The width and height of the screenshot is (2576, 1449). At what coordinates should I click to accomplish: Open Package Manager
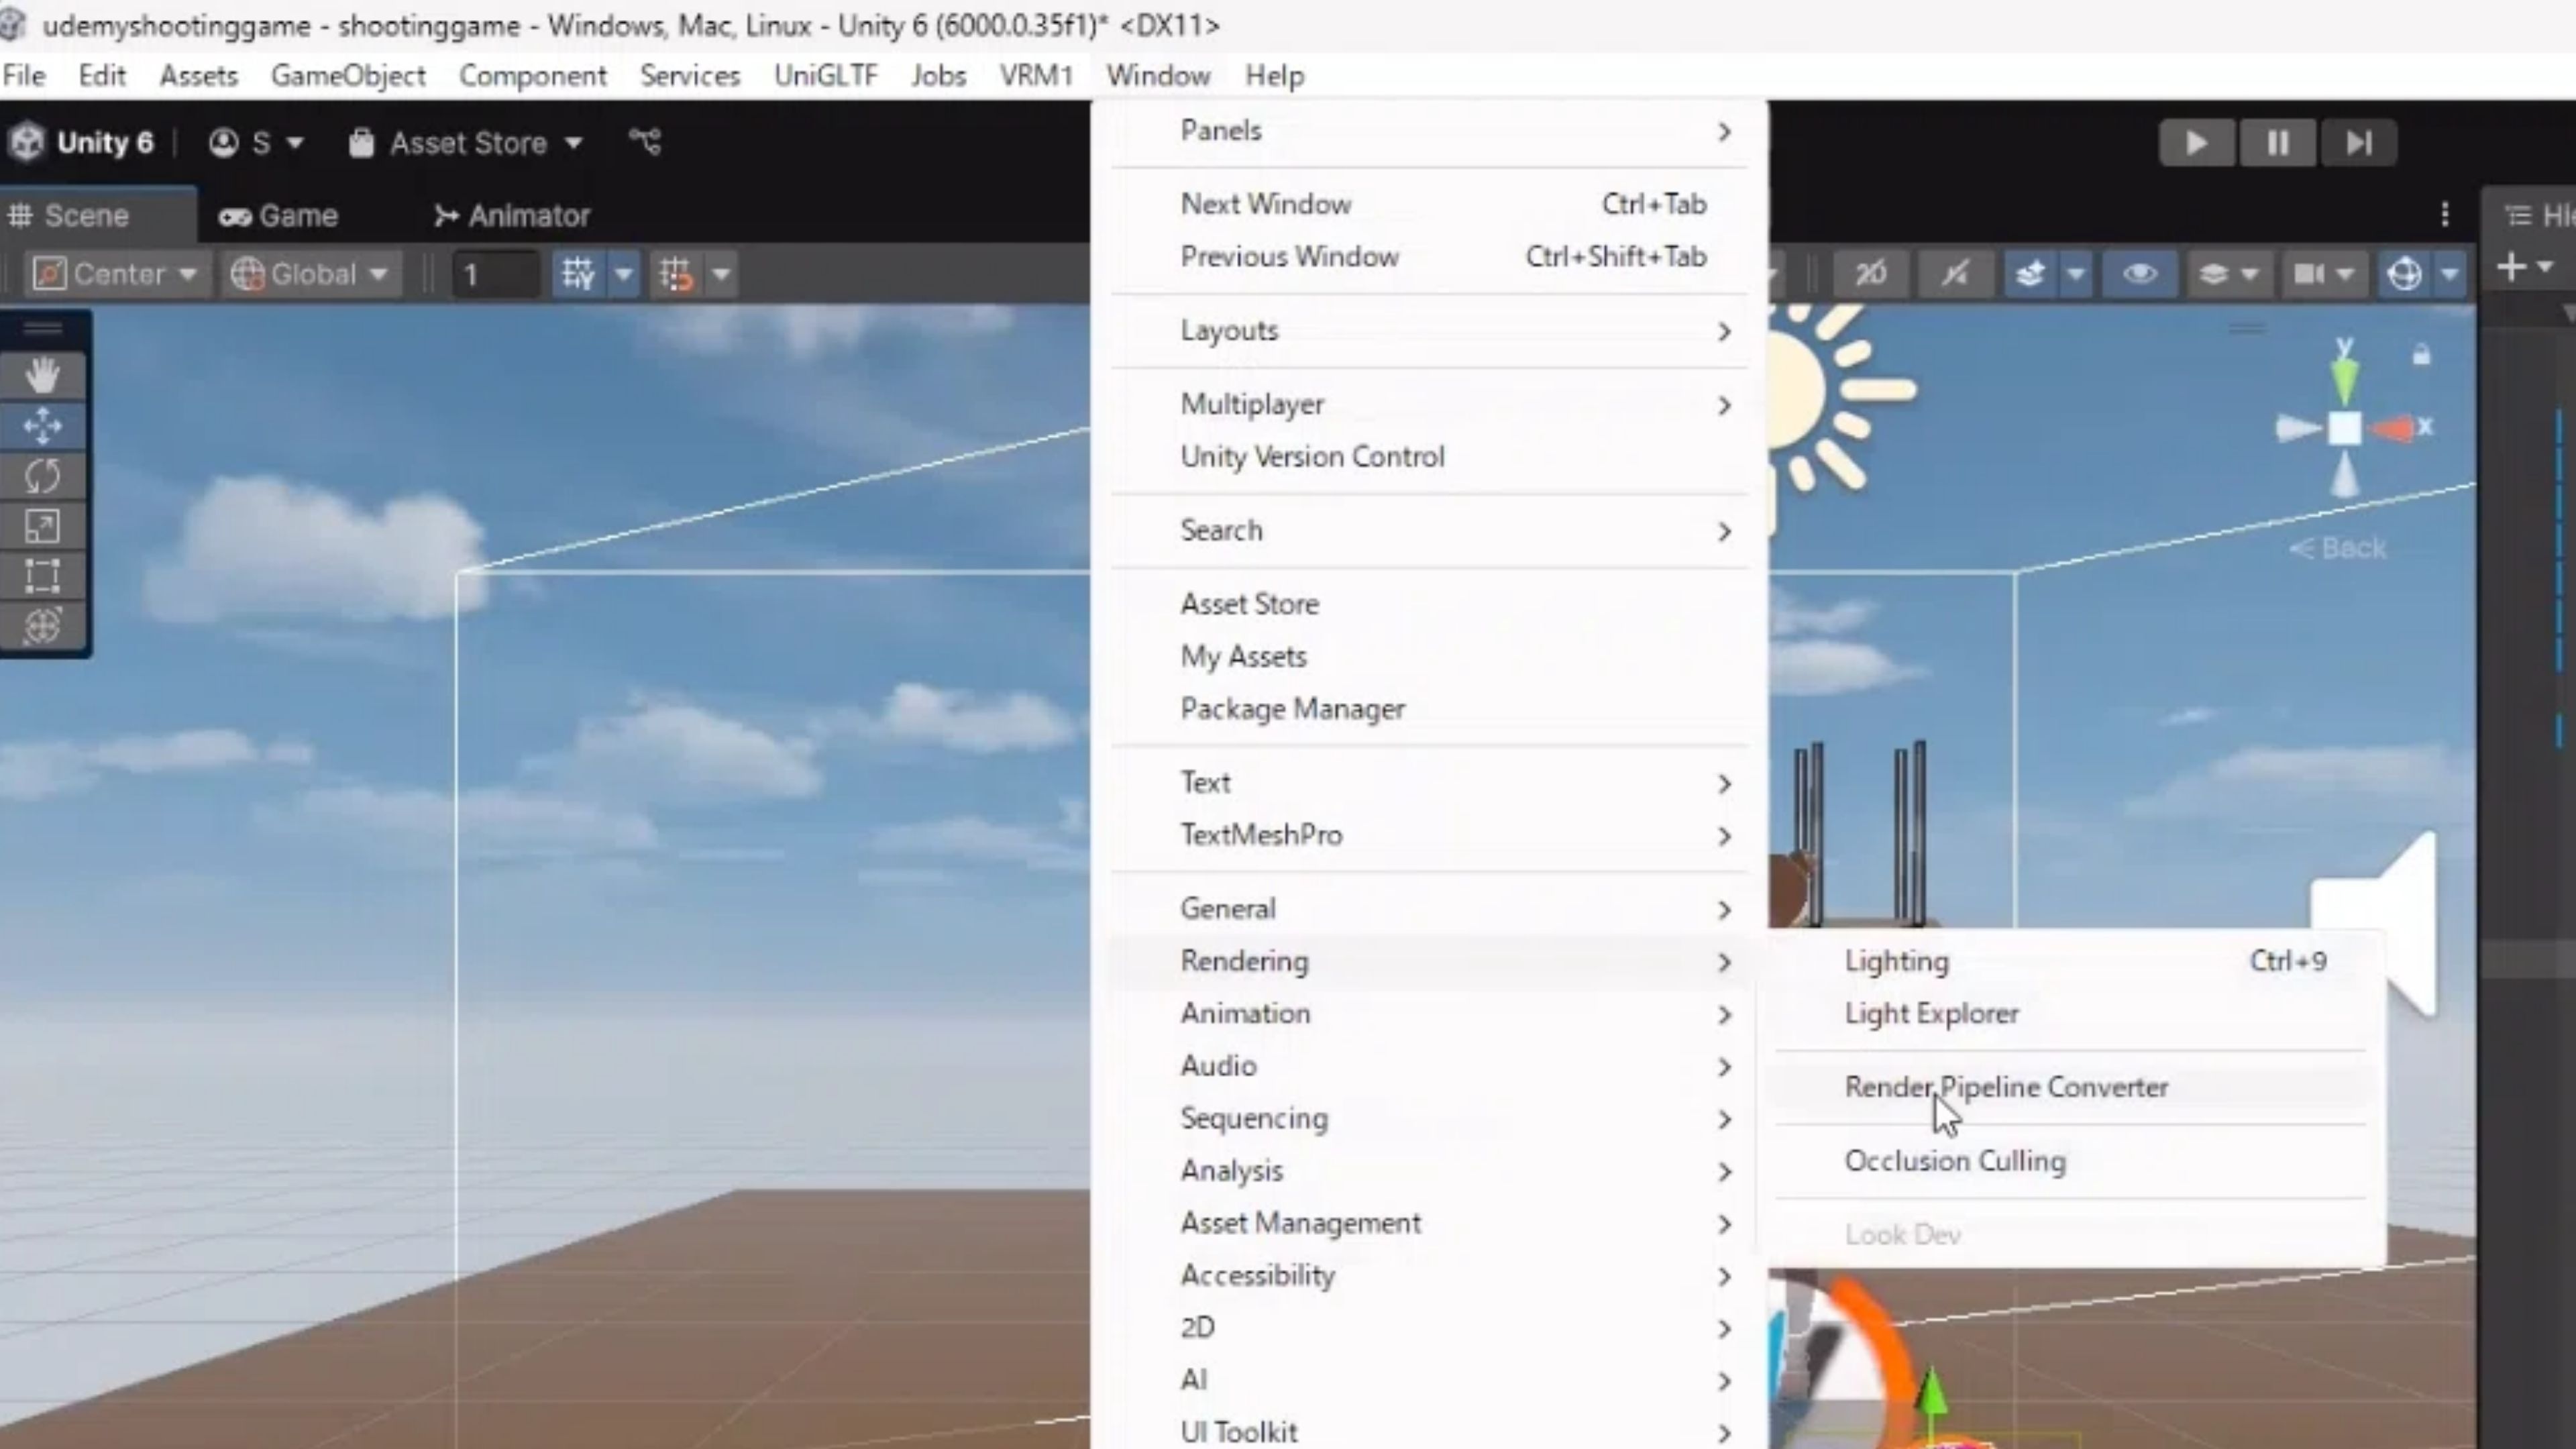coord(1430,709)
